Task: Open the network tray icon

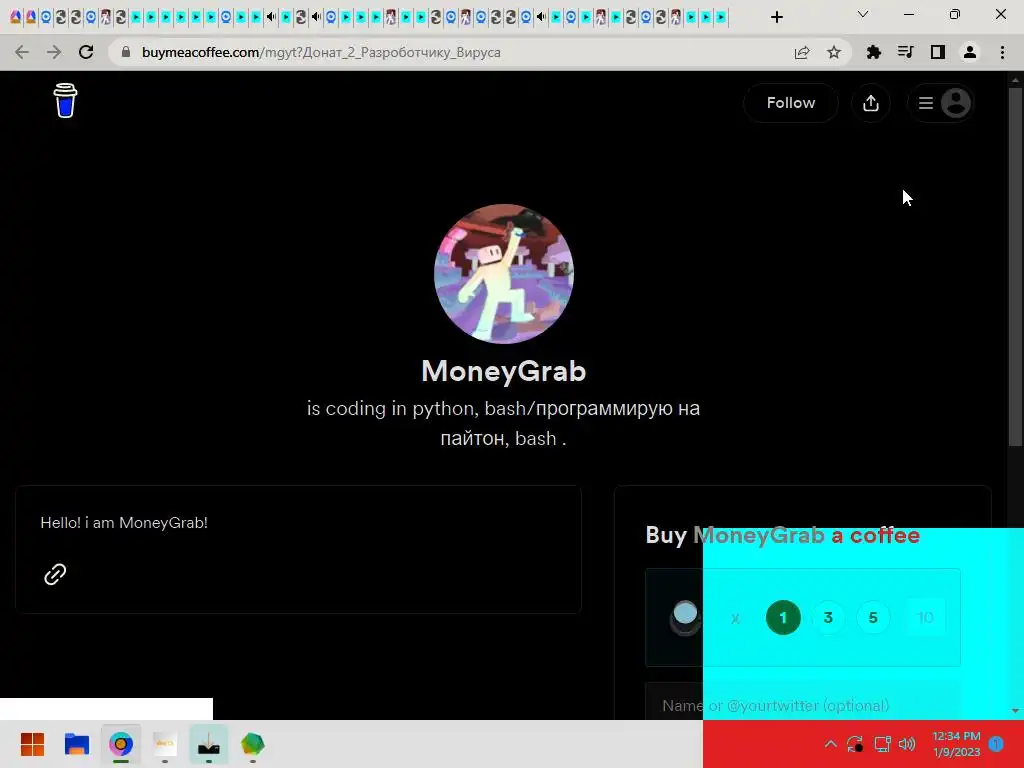Action: pyautogui.click(x=882, y=744)
